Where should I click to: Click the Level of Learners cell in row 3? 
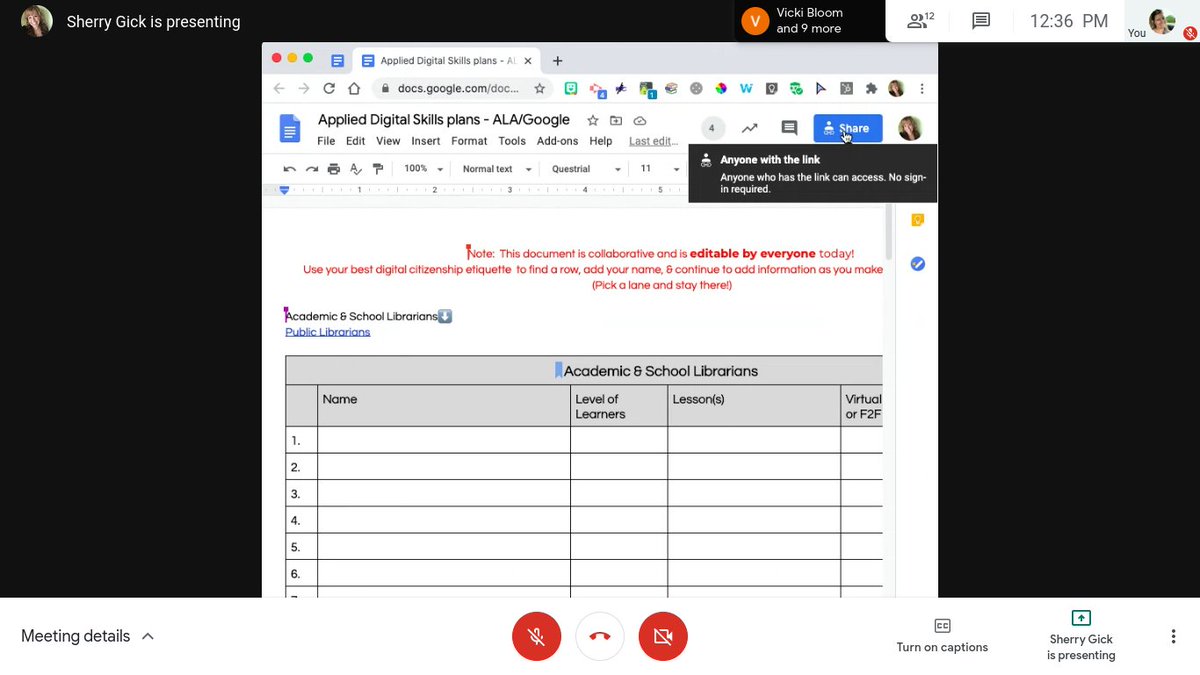pos(619,494)
